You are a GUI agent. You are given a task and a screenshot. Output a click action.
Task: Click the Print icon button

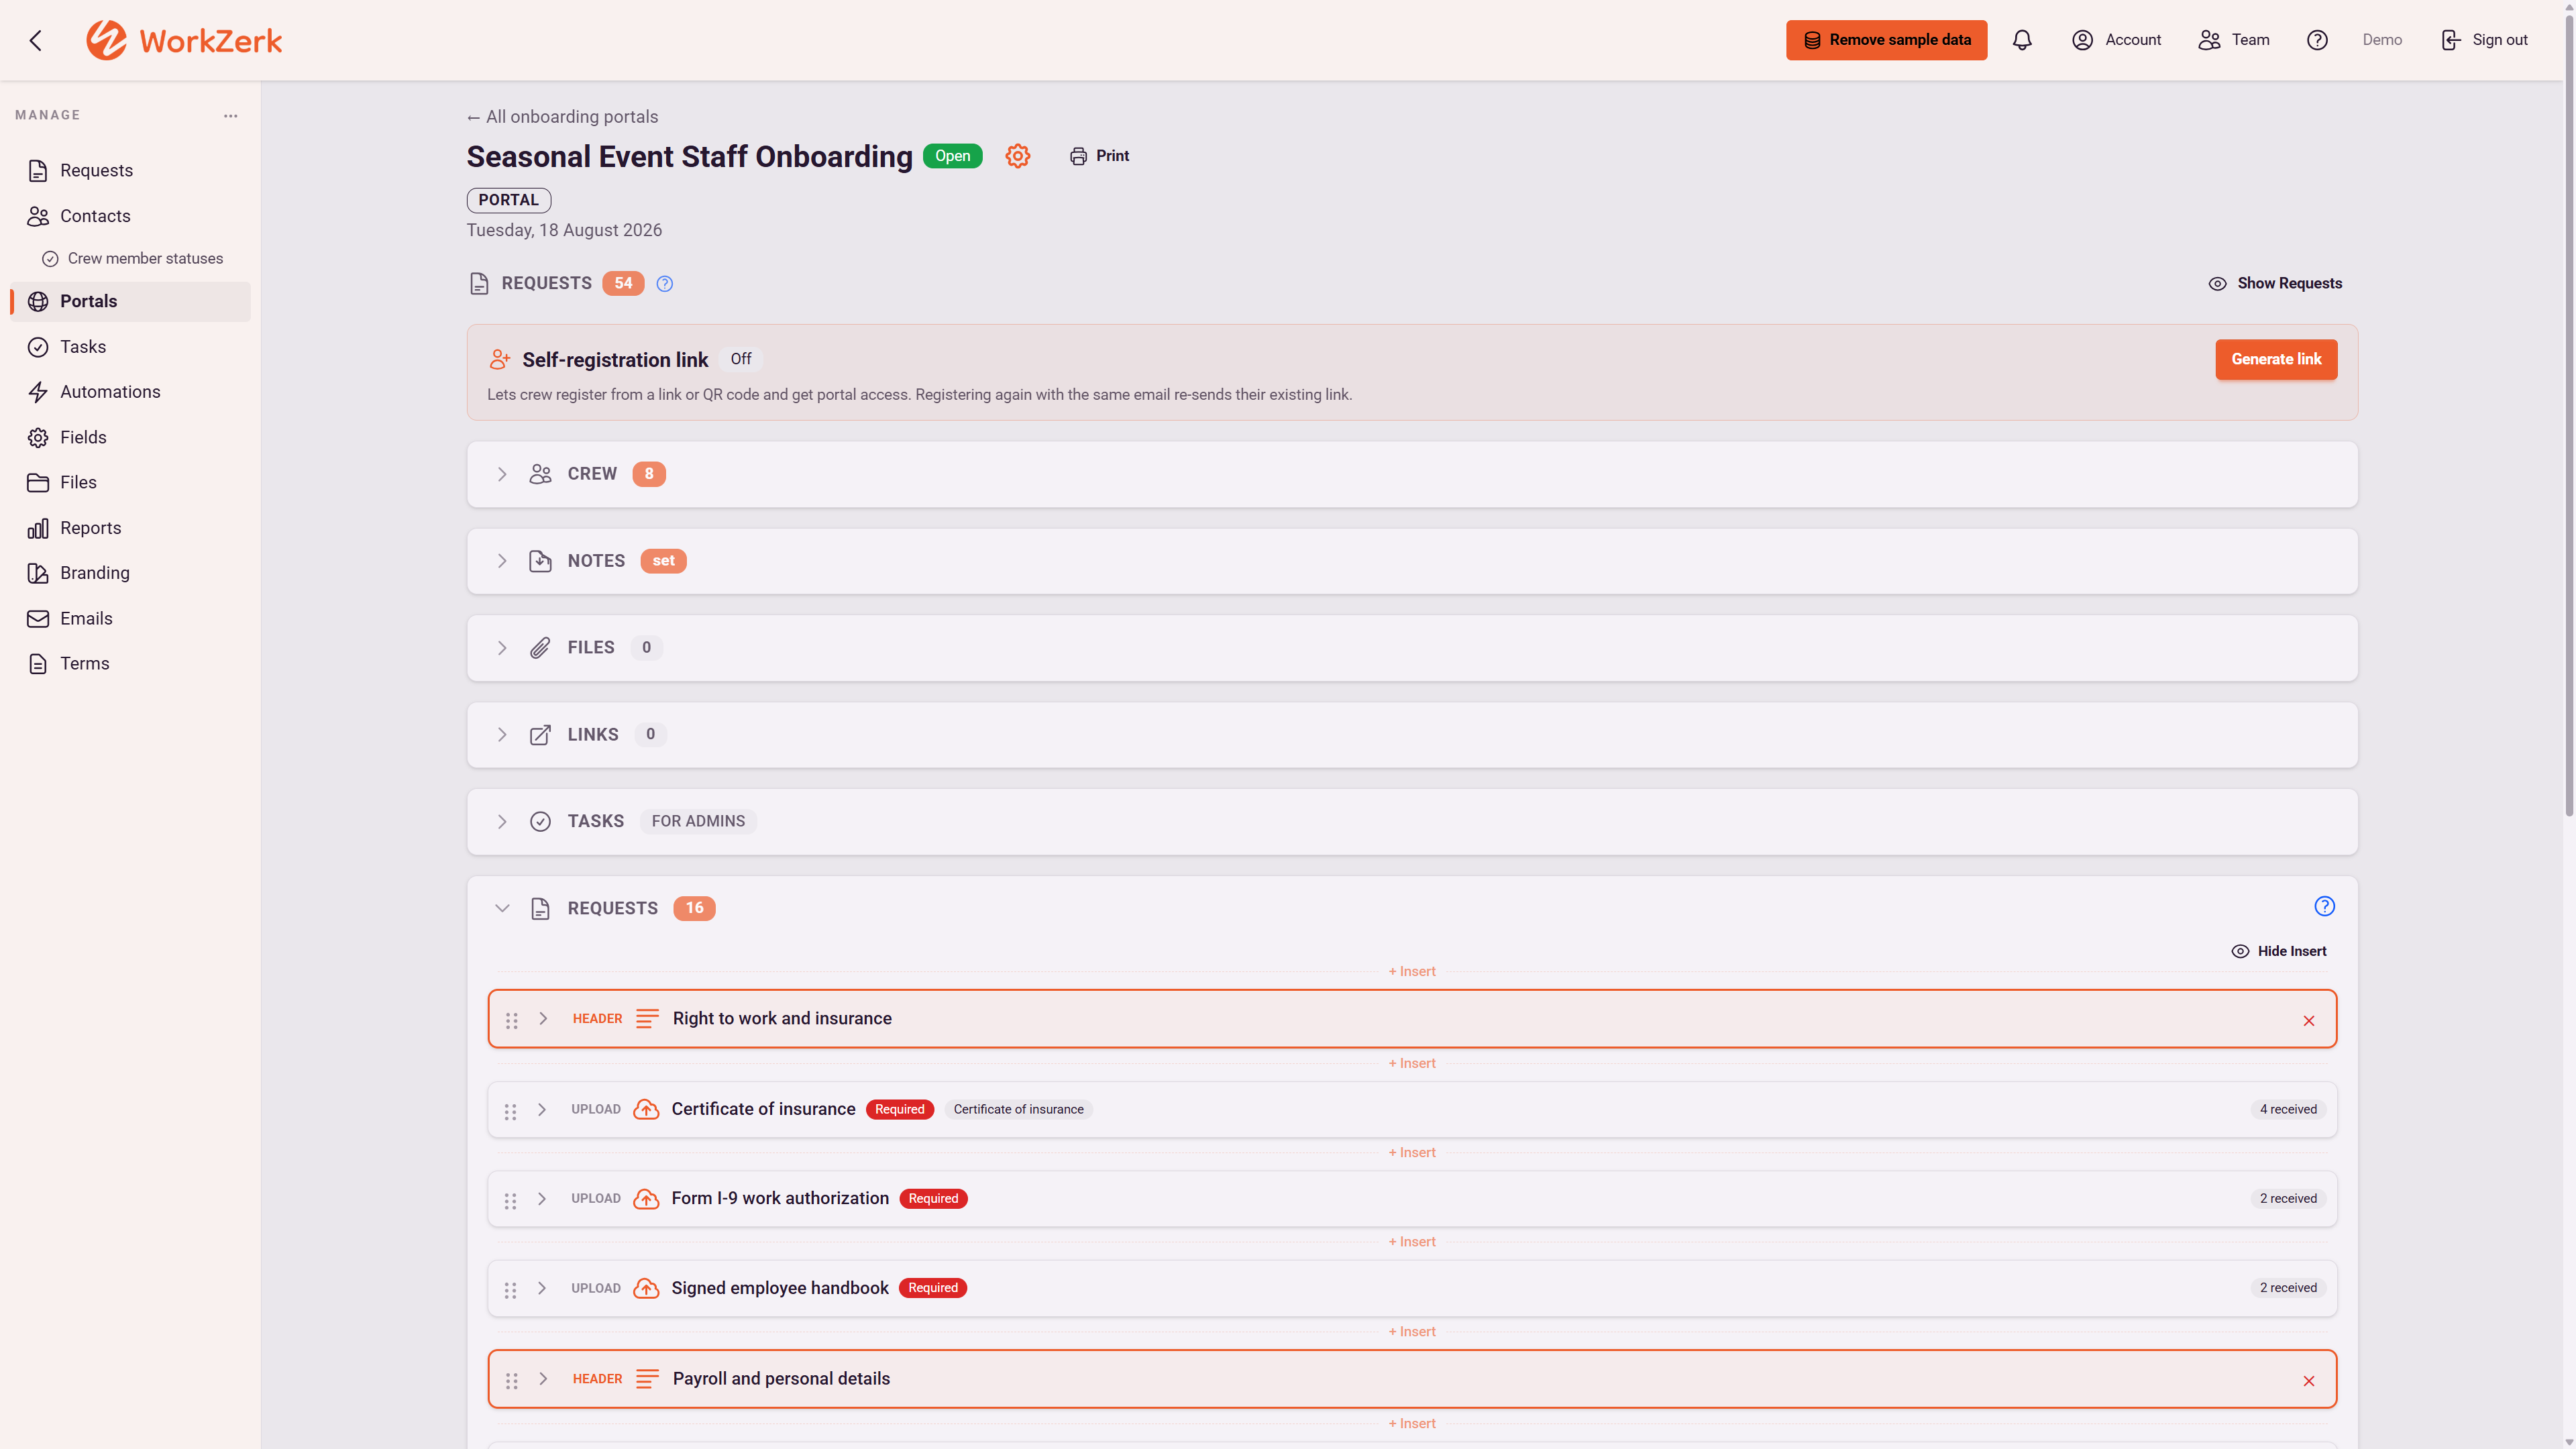pyautogui.click(x=1099, y=156)
